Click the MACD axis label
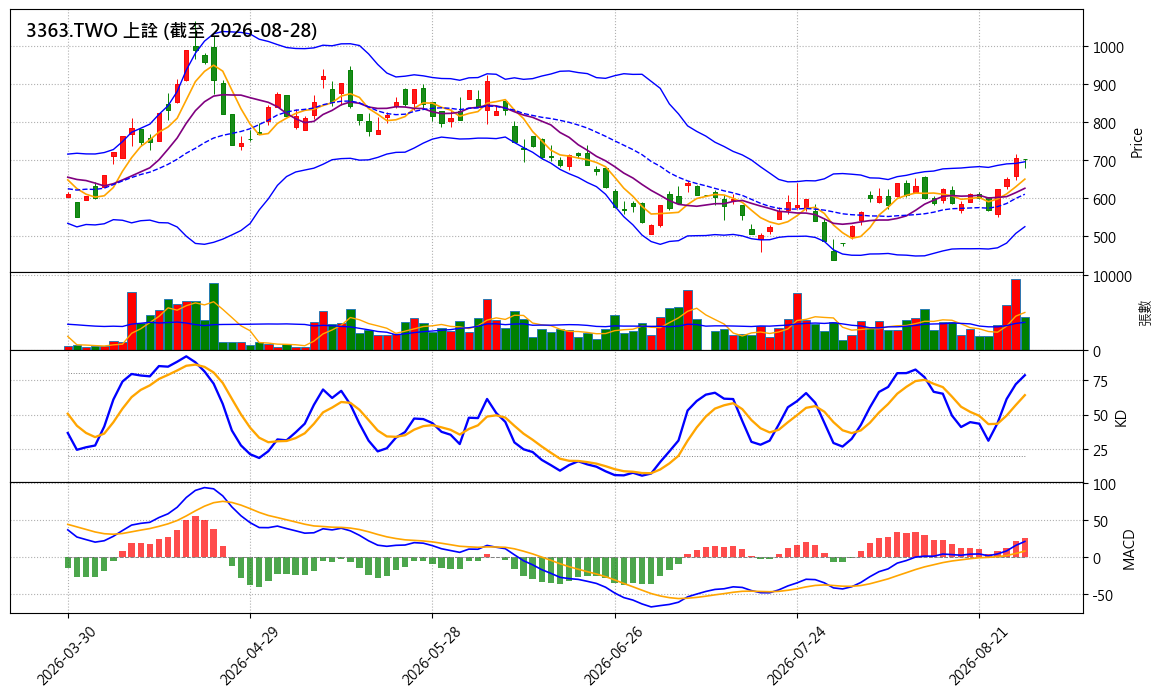The image size is (1163, 698). coord(1129,550)
